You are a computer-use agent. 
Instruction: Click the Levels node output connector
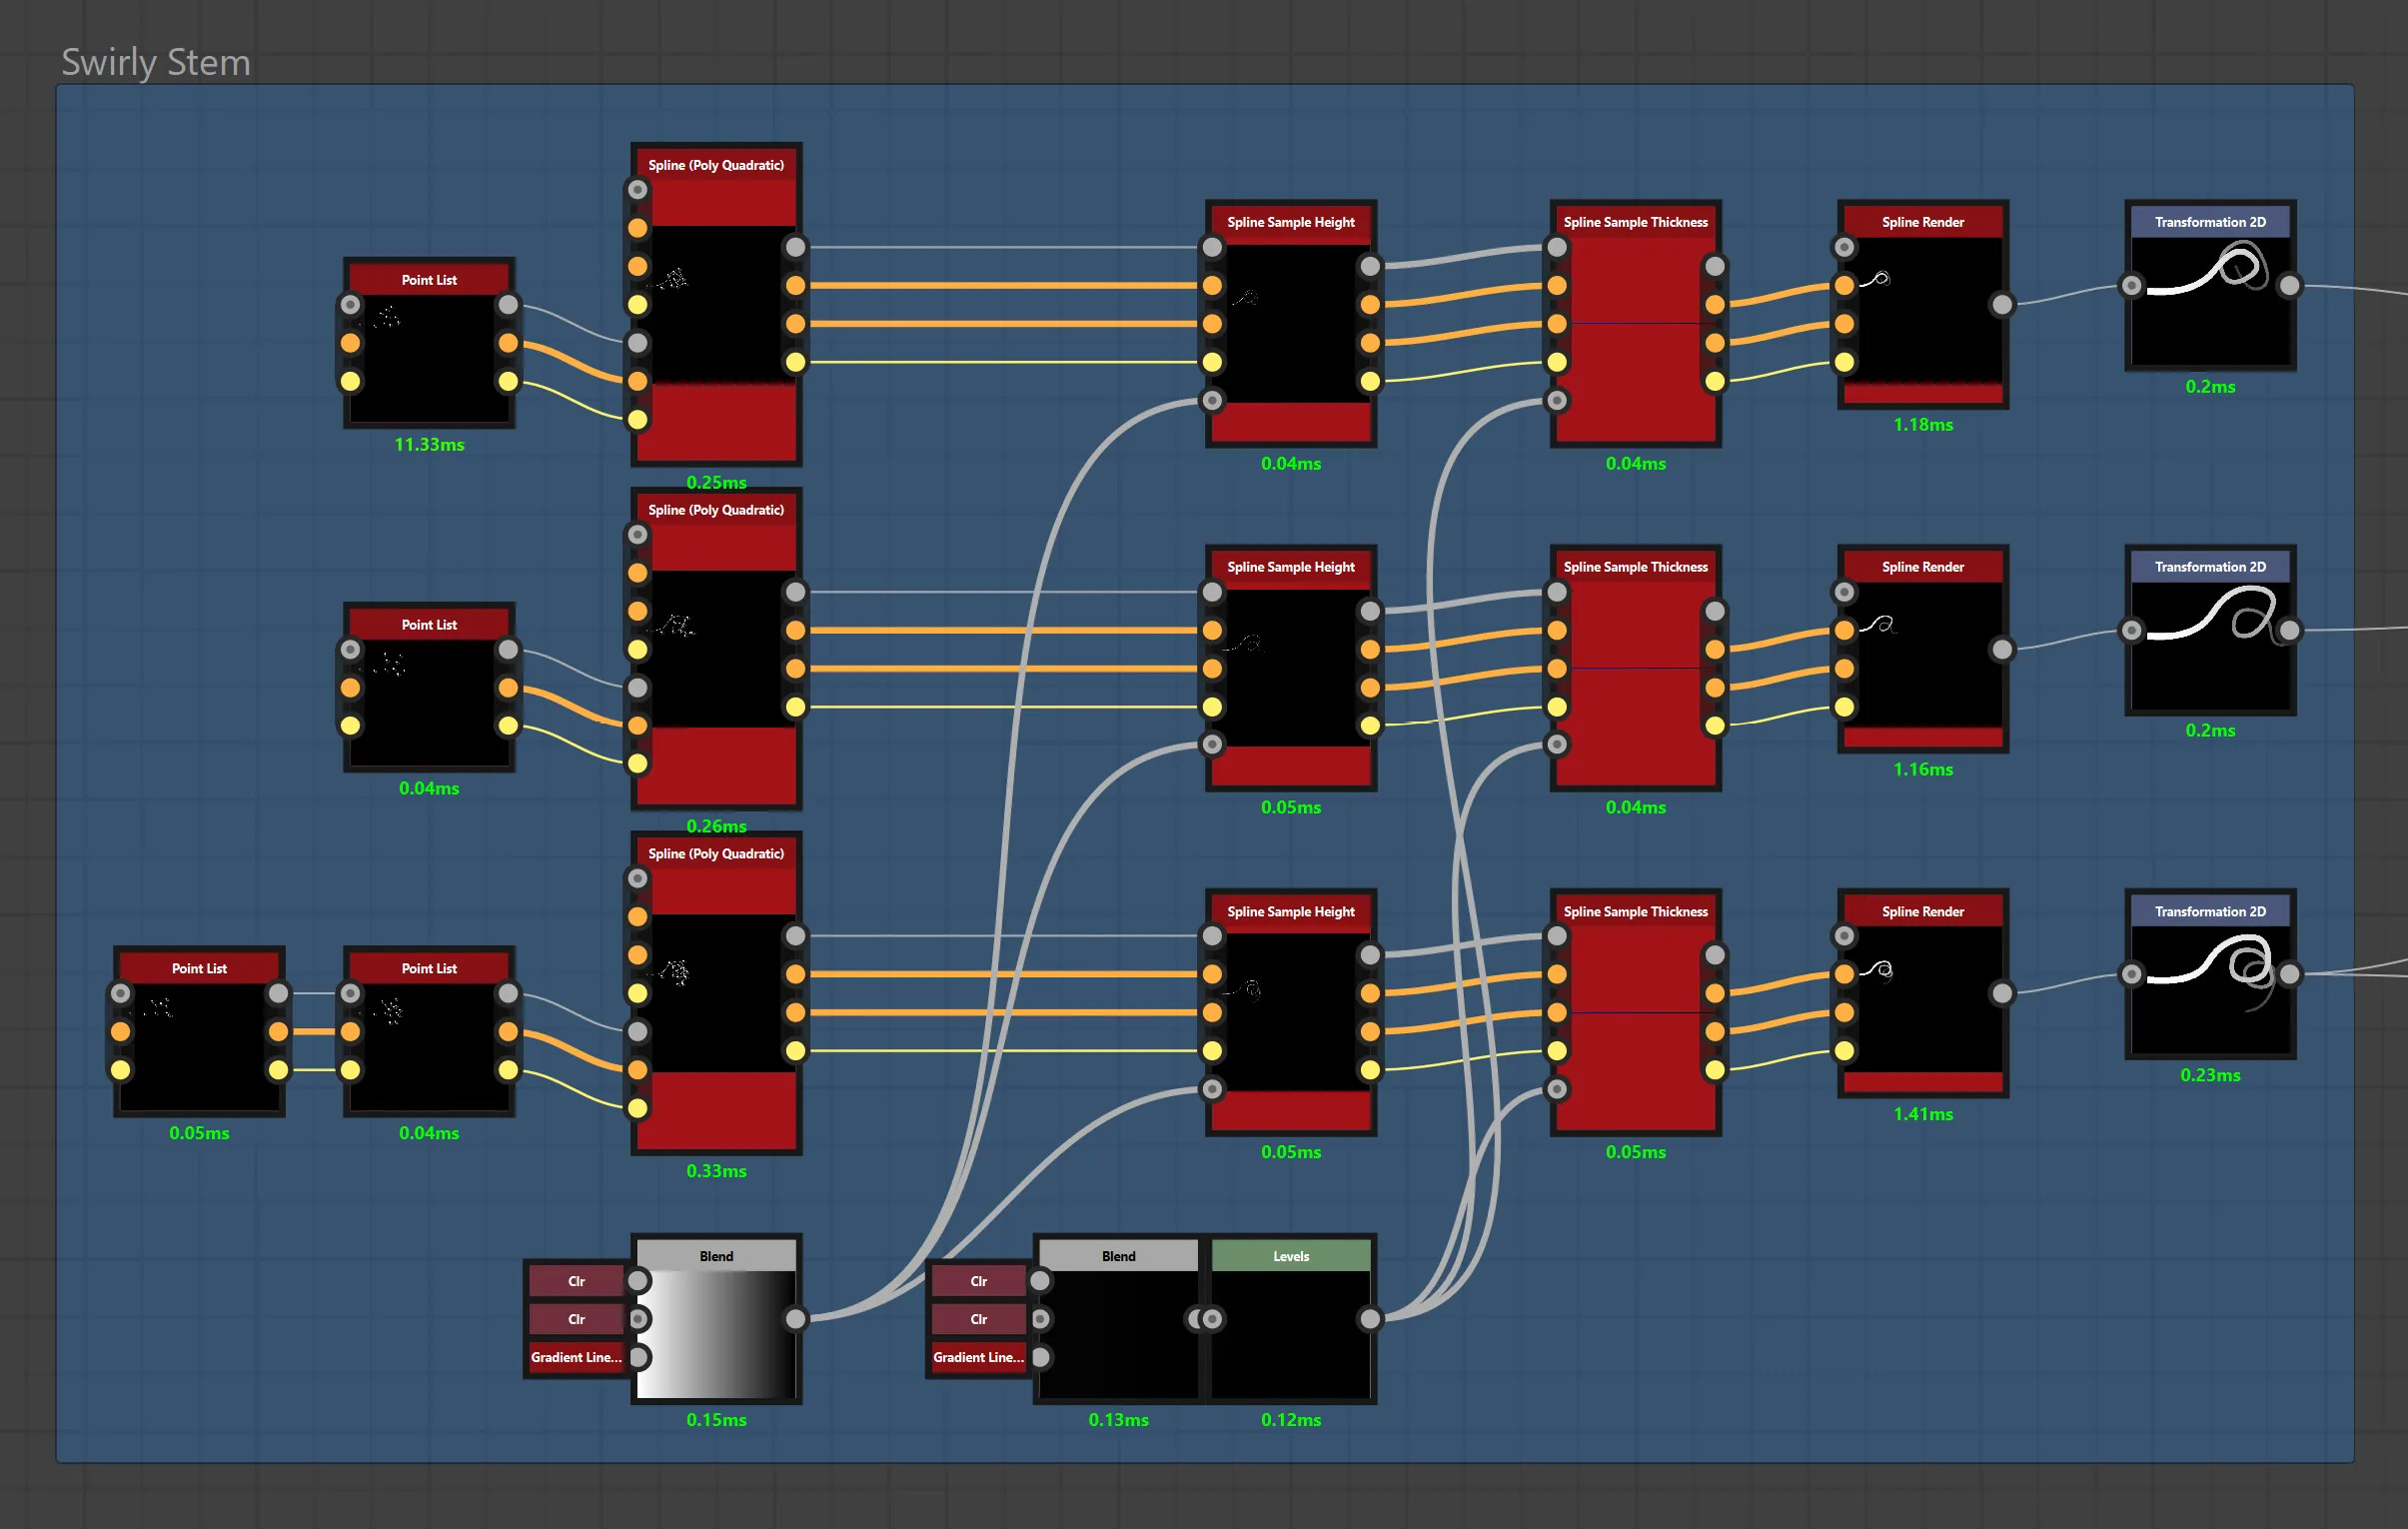click(1370, 1319)
